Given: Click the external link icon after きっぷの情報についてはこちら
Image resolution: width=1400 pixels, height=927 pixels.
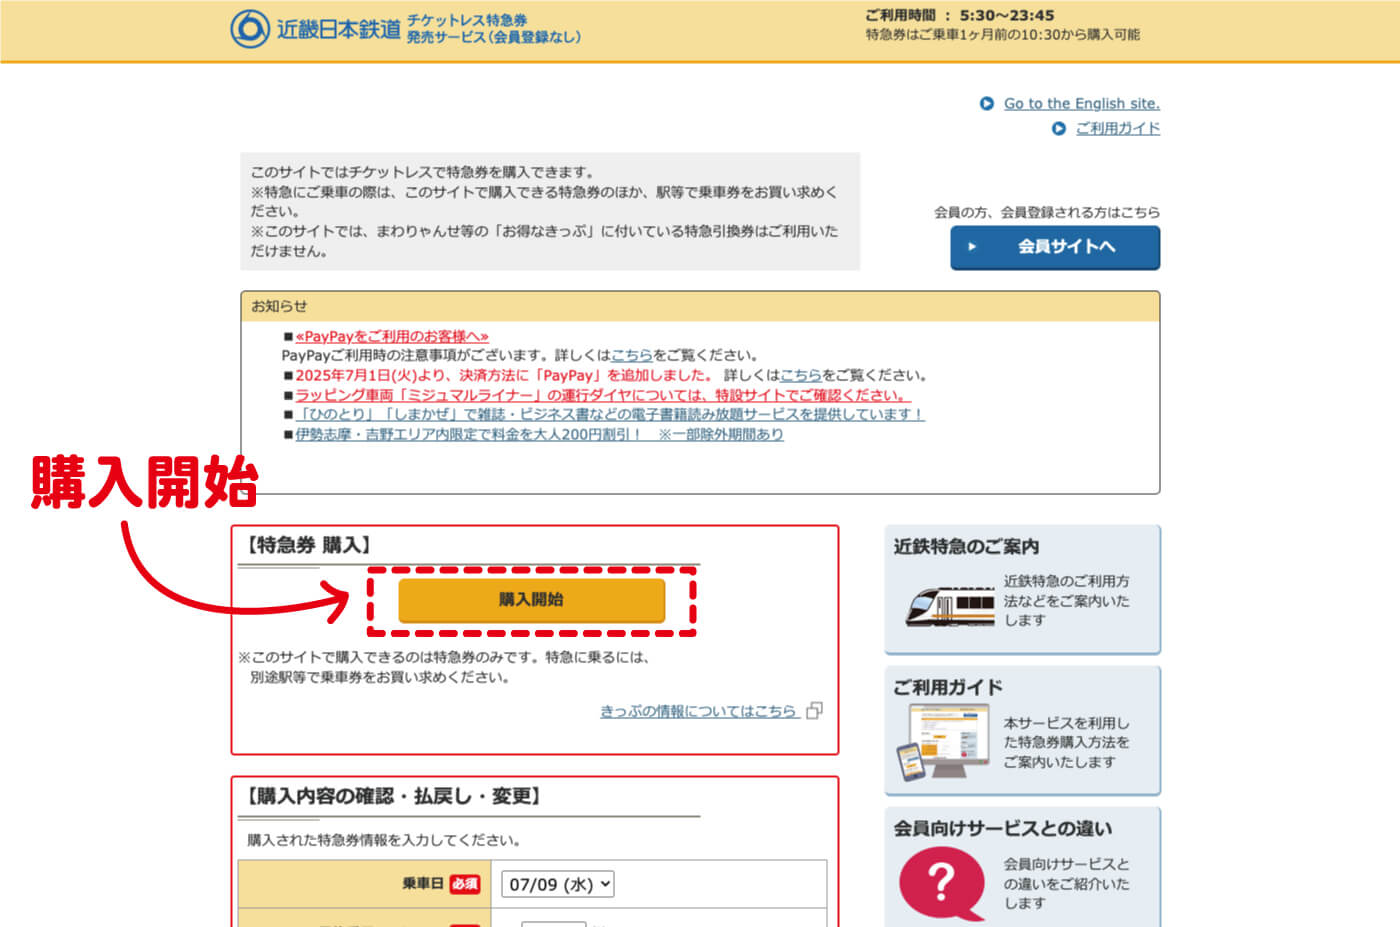Looking at the screenshot, I should (x=814, y=711).
